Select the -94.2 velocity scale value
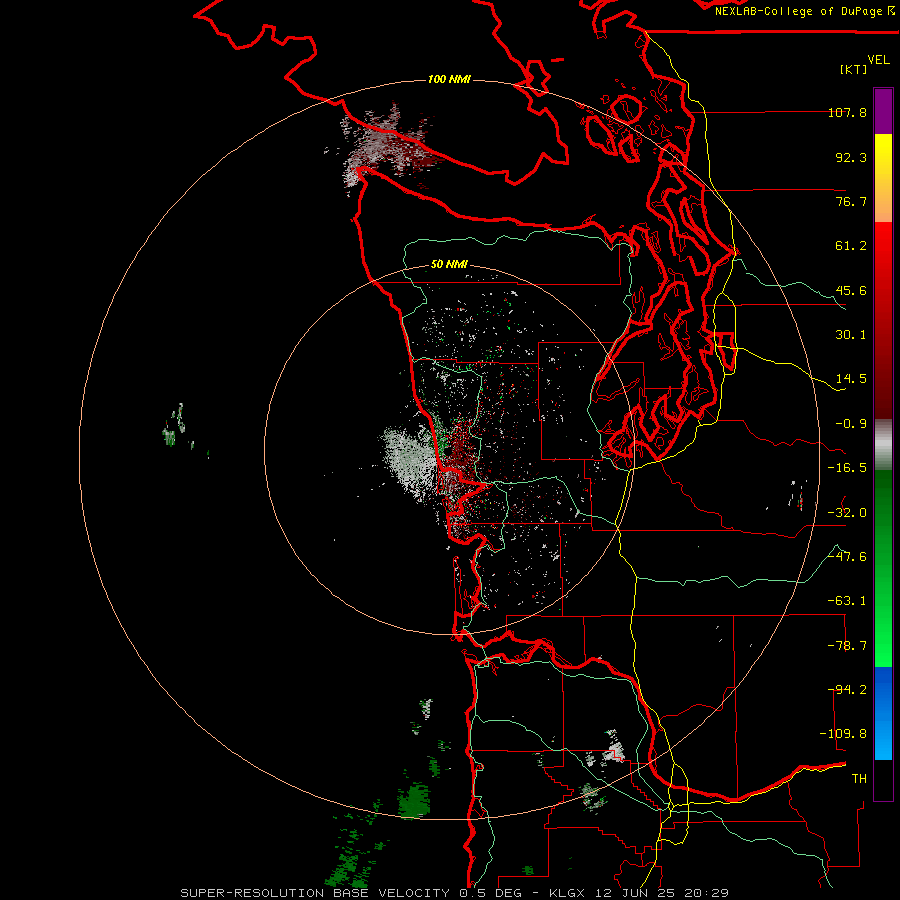The image size is (900, 900). click(x=847, y=690)
